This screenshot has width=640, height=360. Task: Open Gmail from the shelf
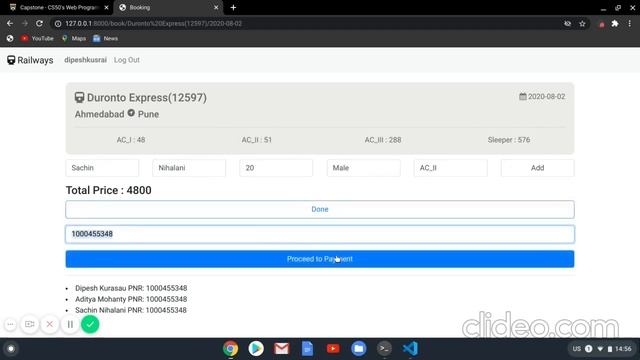[282, 349]
